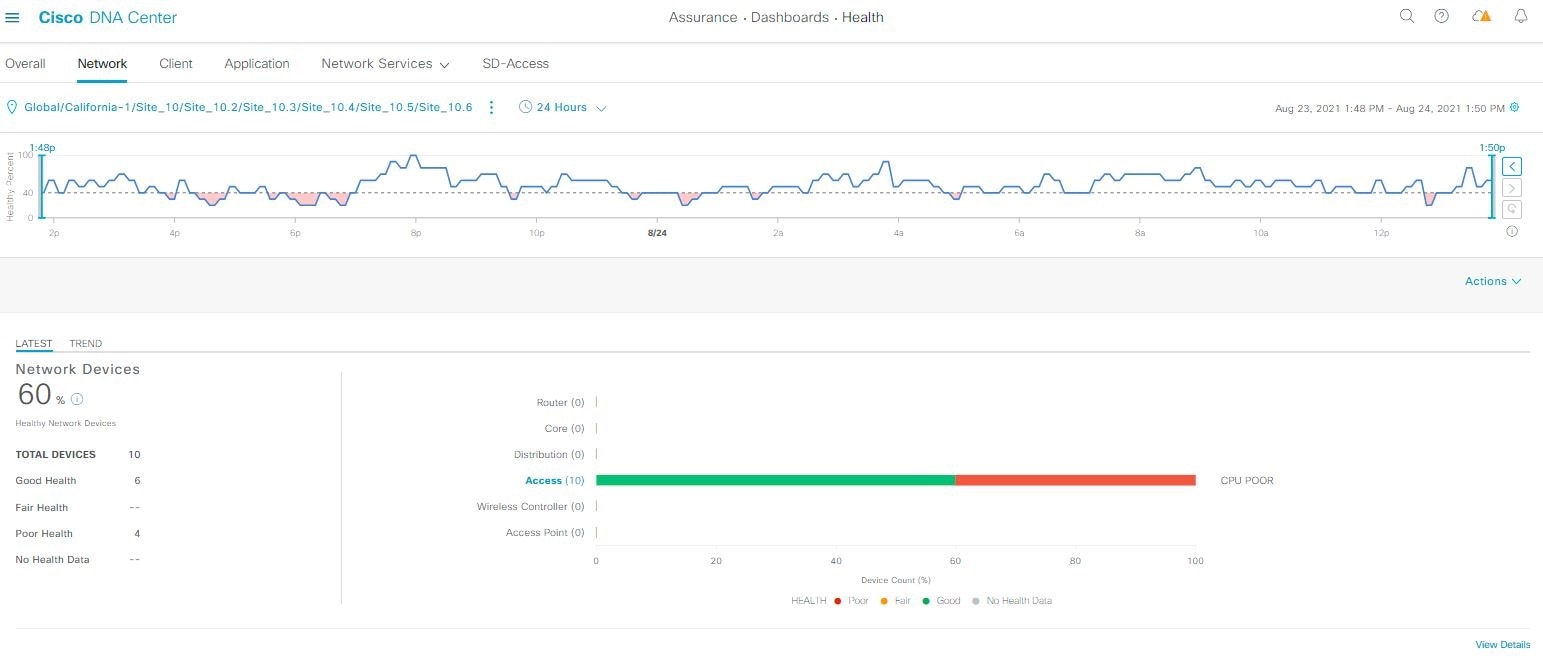Click the site location pin icon
Viewport: 1543px width, 658px height.
pyautogui.click(x=13, y=107)
